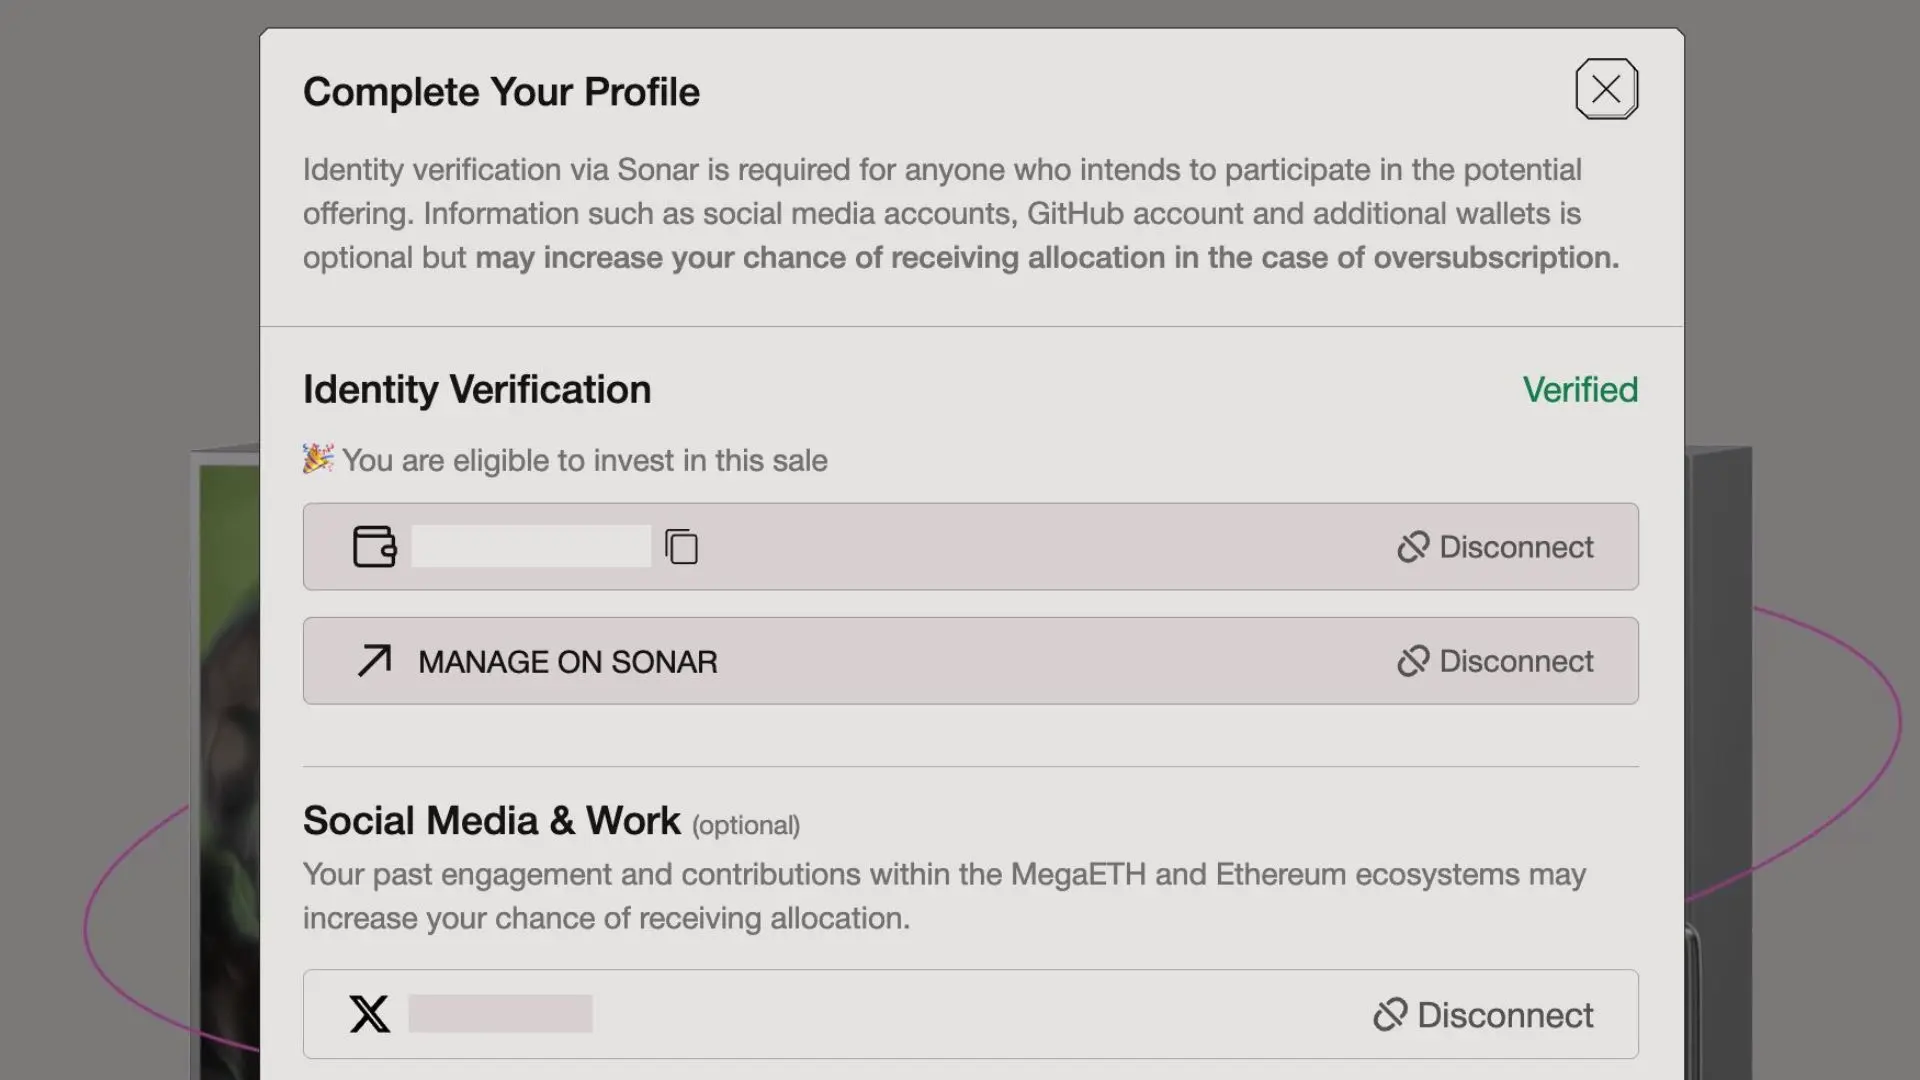This screenshot has height=1080, width=1920.
Task: Copy the wallet address with copy icon
Action: [681, 547]
